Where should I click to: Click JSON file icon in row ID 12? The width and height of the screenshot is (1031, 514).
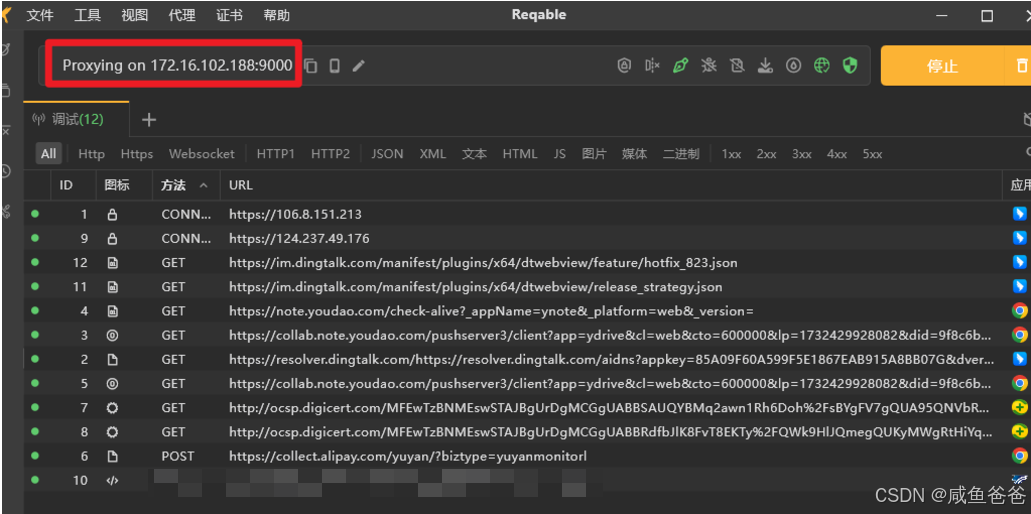pos(112,263)
